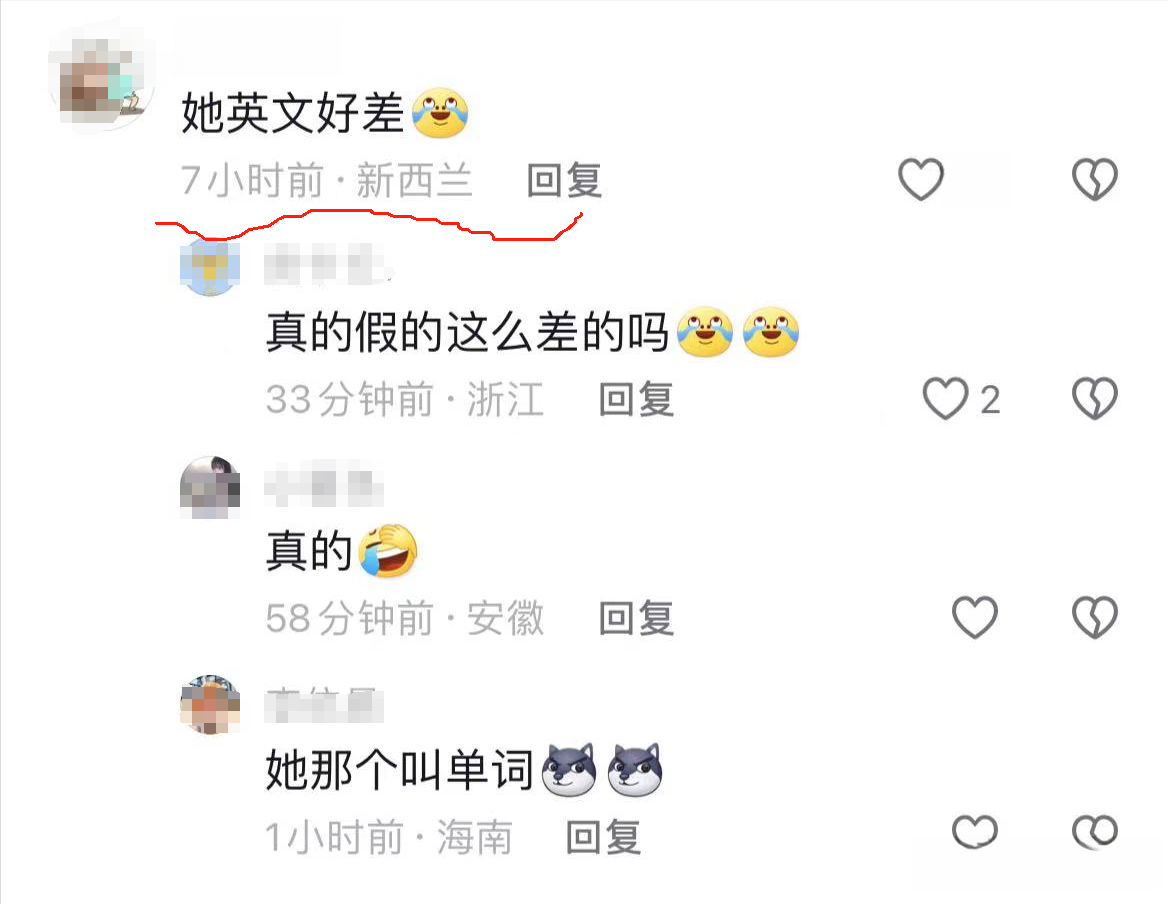Open avatar of the 安徽 replier
1168x904 pixels.
210,487
